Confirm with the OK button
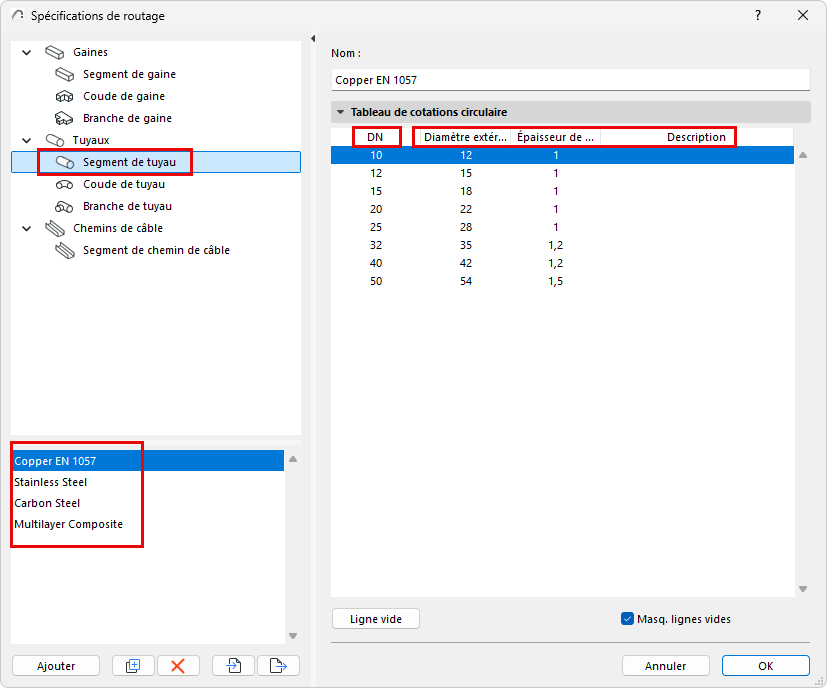The height and width of the screenshot is (688, 827). pos(765,666)
